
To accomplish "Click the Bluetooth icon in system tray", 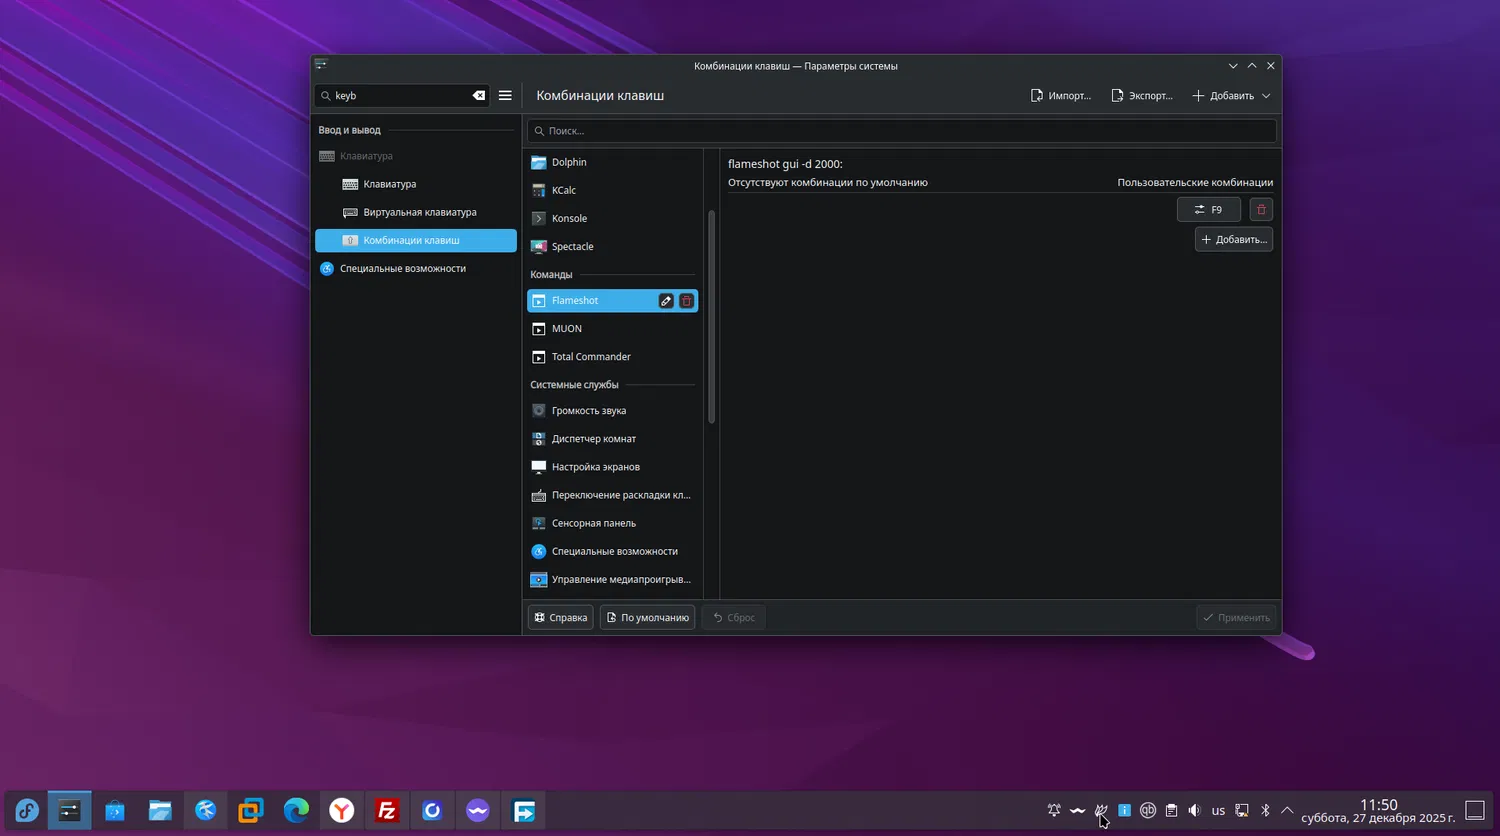I will click(1264, 811).
